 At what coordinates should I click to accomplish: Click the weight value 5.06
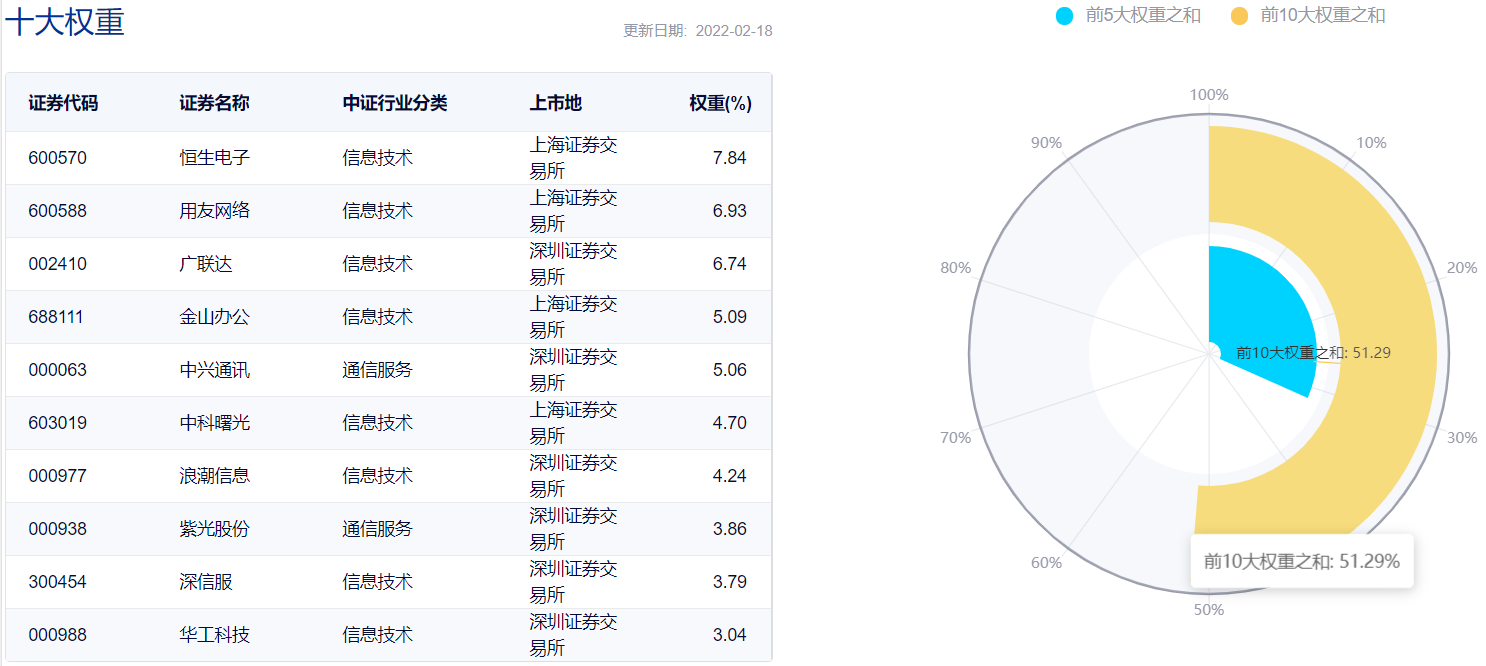[x=729, y=370]
